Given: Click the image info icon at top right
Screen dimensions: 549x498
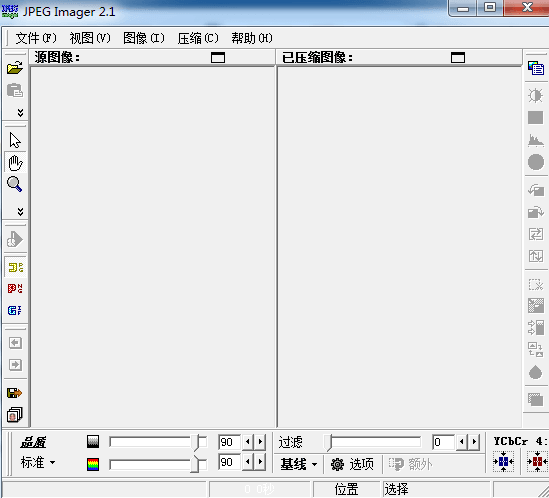Looking at the screenshot, I should coord(536,68).
